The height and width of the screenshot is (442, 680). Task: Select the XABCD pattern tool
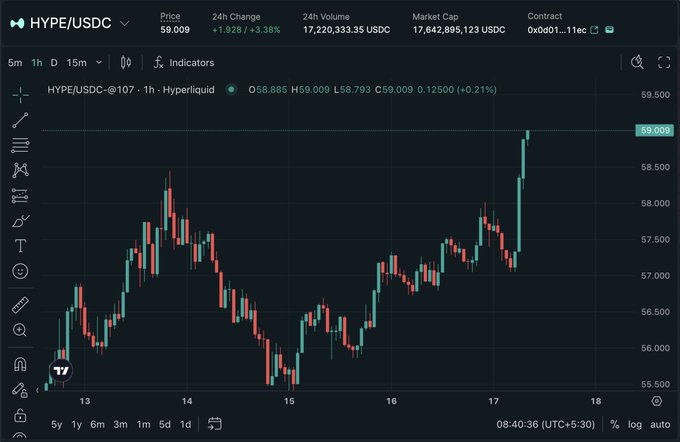(x=20, y=170)
